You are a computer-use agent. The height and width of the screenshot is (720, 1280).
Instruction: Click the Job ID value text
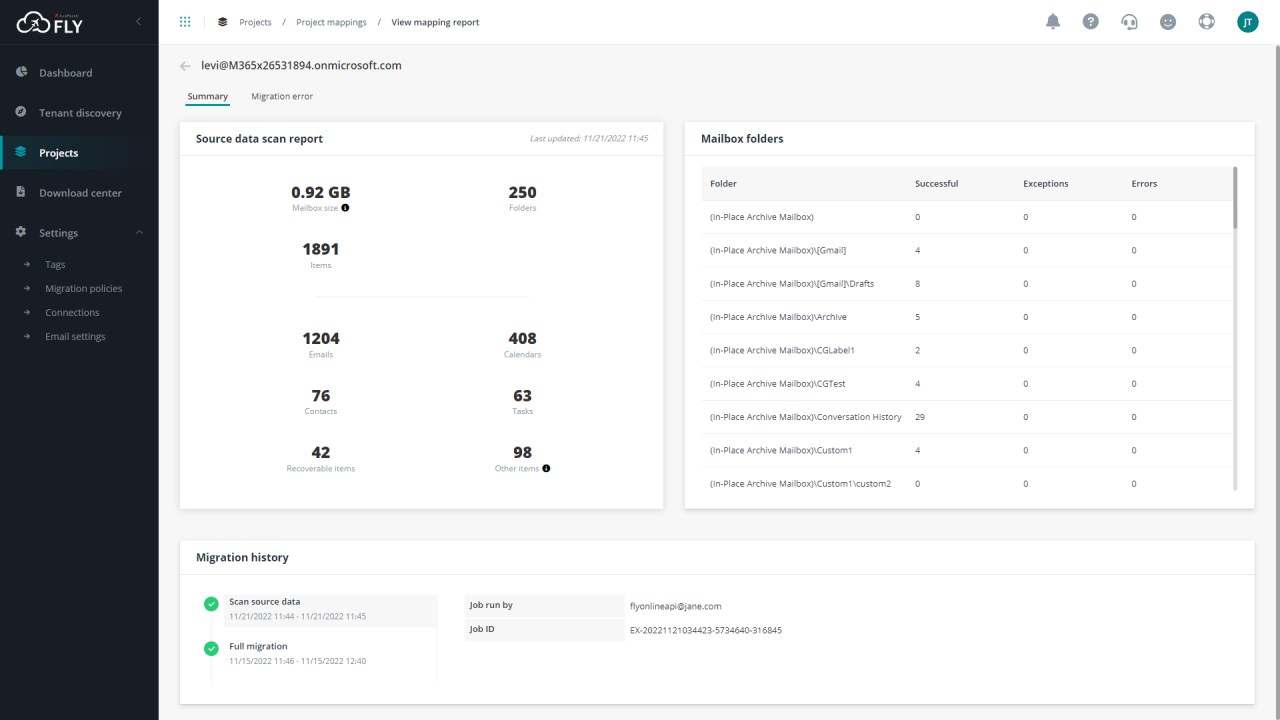pyautogui.click(x=705, y=631)
